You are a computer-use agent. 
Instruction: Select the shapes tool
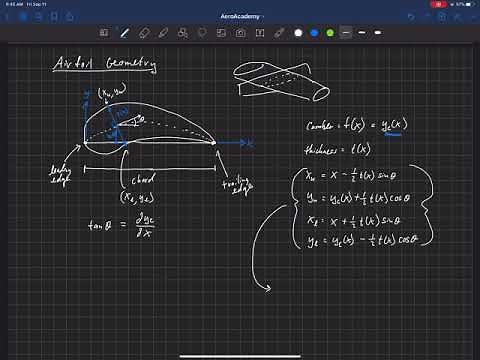(x=183, y=33)
